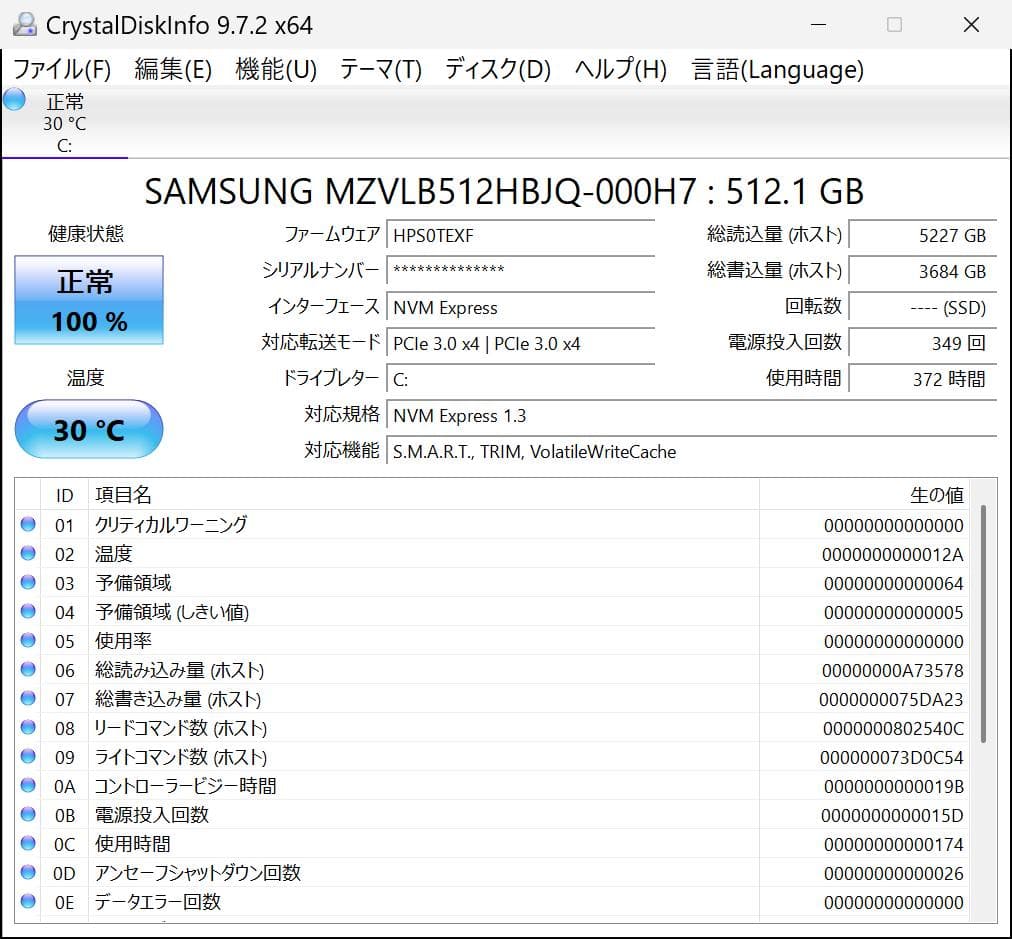Click the transfer mode field PCIe 3.0 x4
Screen dimensions: 1012x939
point(520,343)
